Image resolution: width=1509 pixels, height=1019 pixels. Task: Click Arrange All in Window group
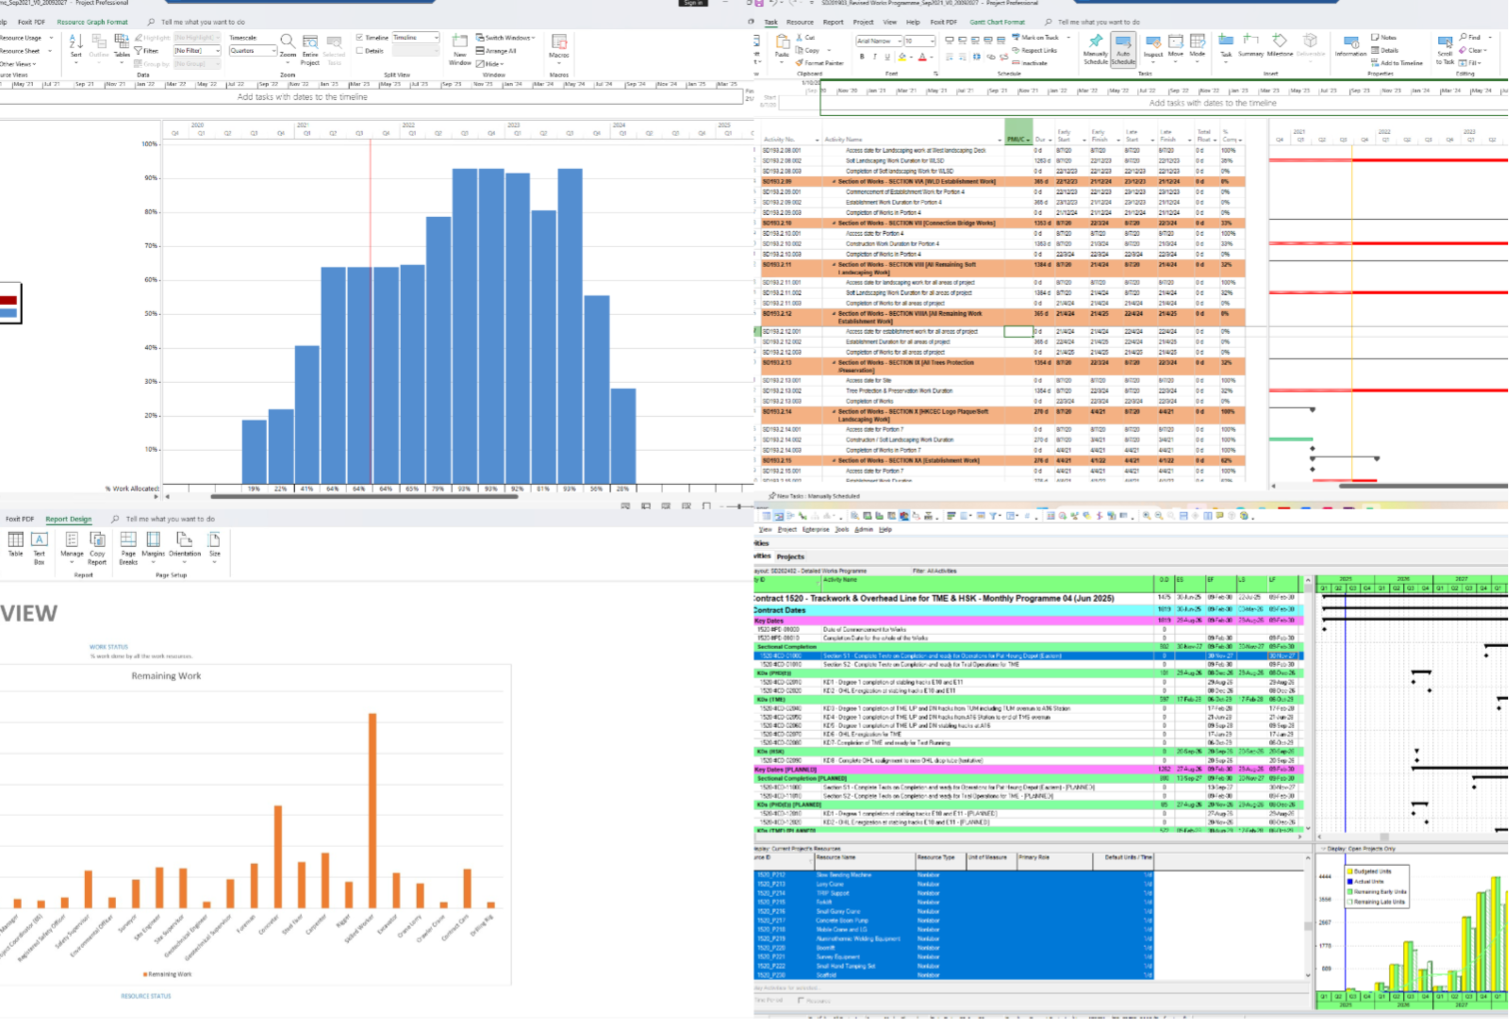pyautogui.click(x=497, y=51)
